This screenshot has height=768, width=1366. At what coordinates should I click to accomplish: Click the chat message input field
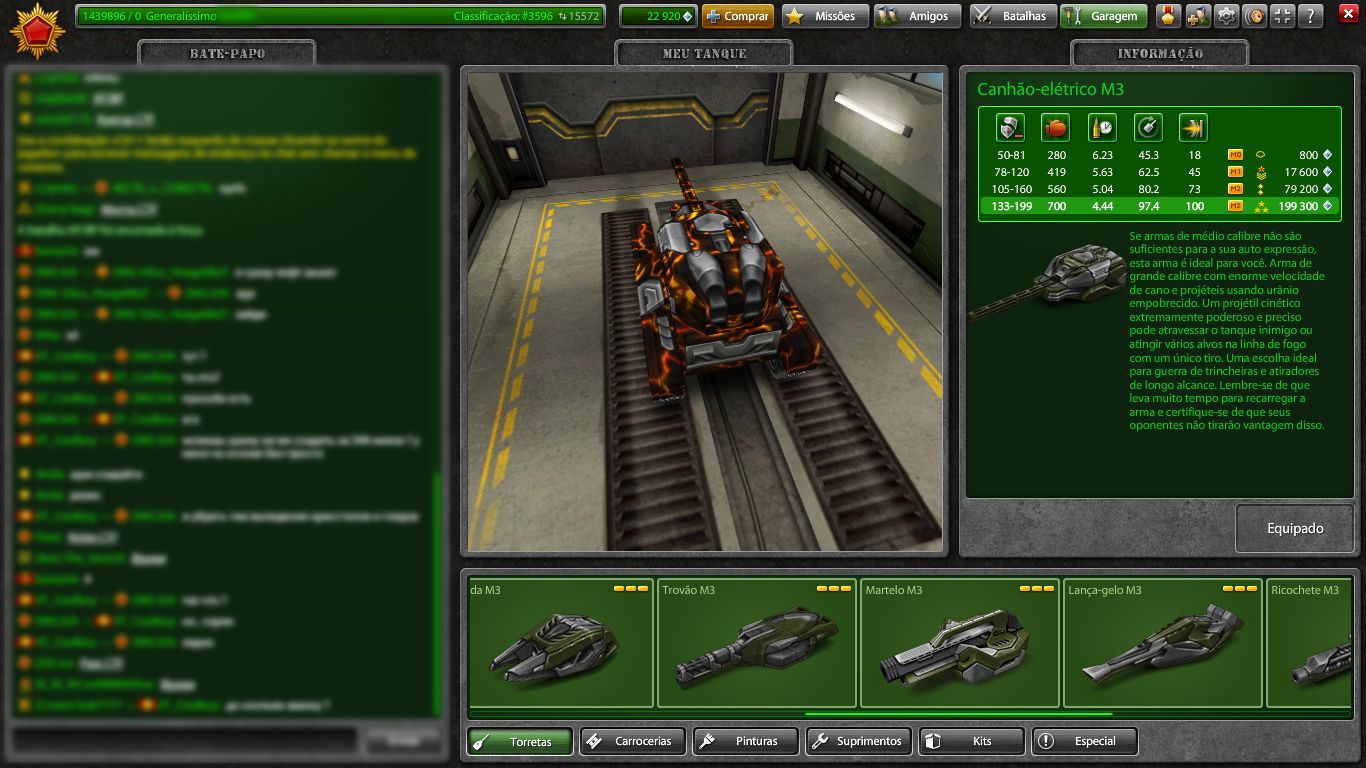(184, 740)
